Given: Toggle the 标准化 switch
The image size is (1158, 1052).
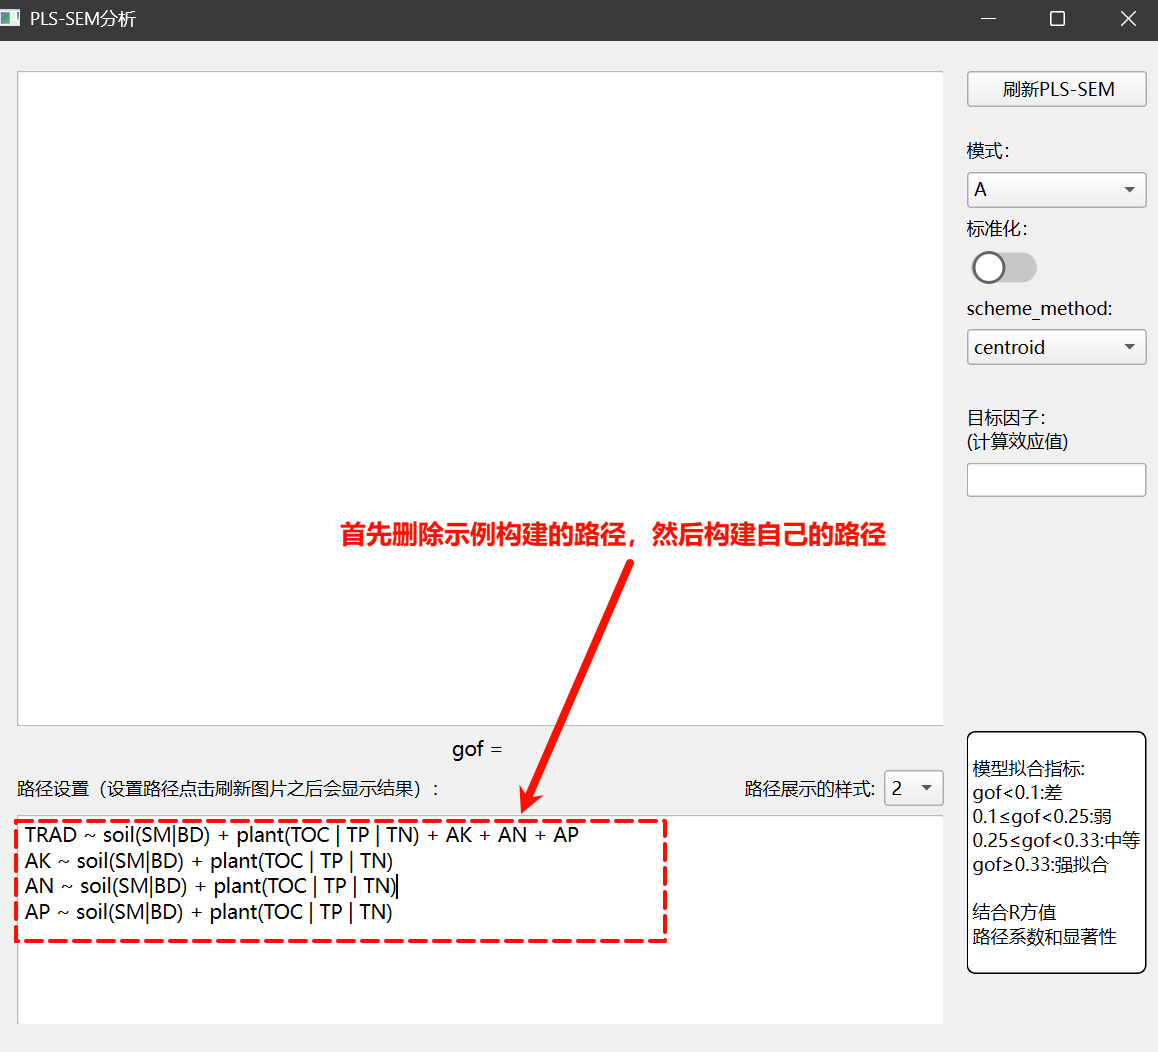Looking at the screenshot, I should tap(1004, 267).
